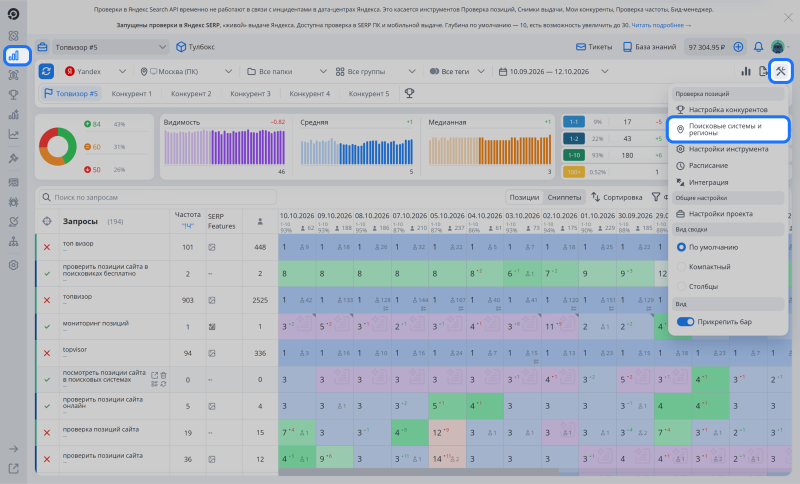The width and height of the screenshot is (800, 484).
Task: Open the trophy competitors tool in sidebar
Action: [x=14, y=95]
